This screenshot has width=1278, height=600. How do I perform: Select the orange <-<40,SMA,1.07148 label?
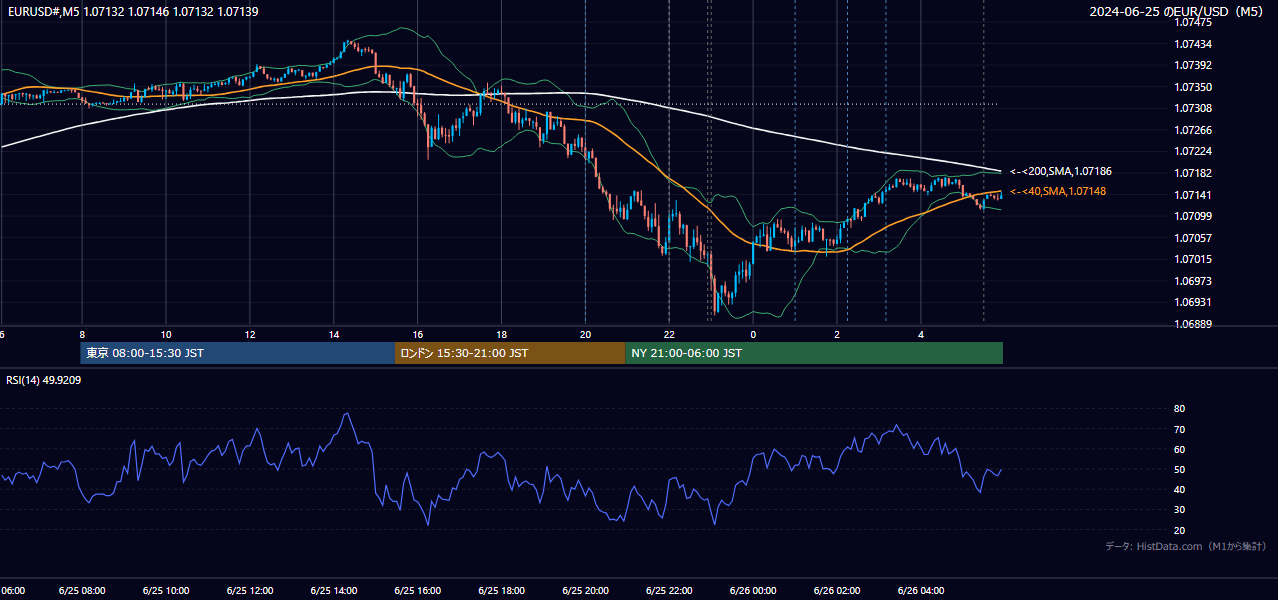coord(1058,191)
